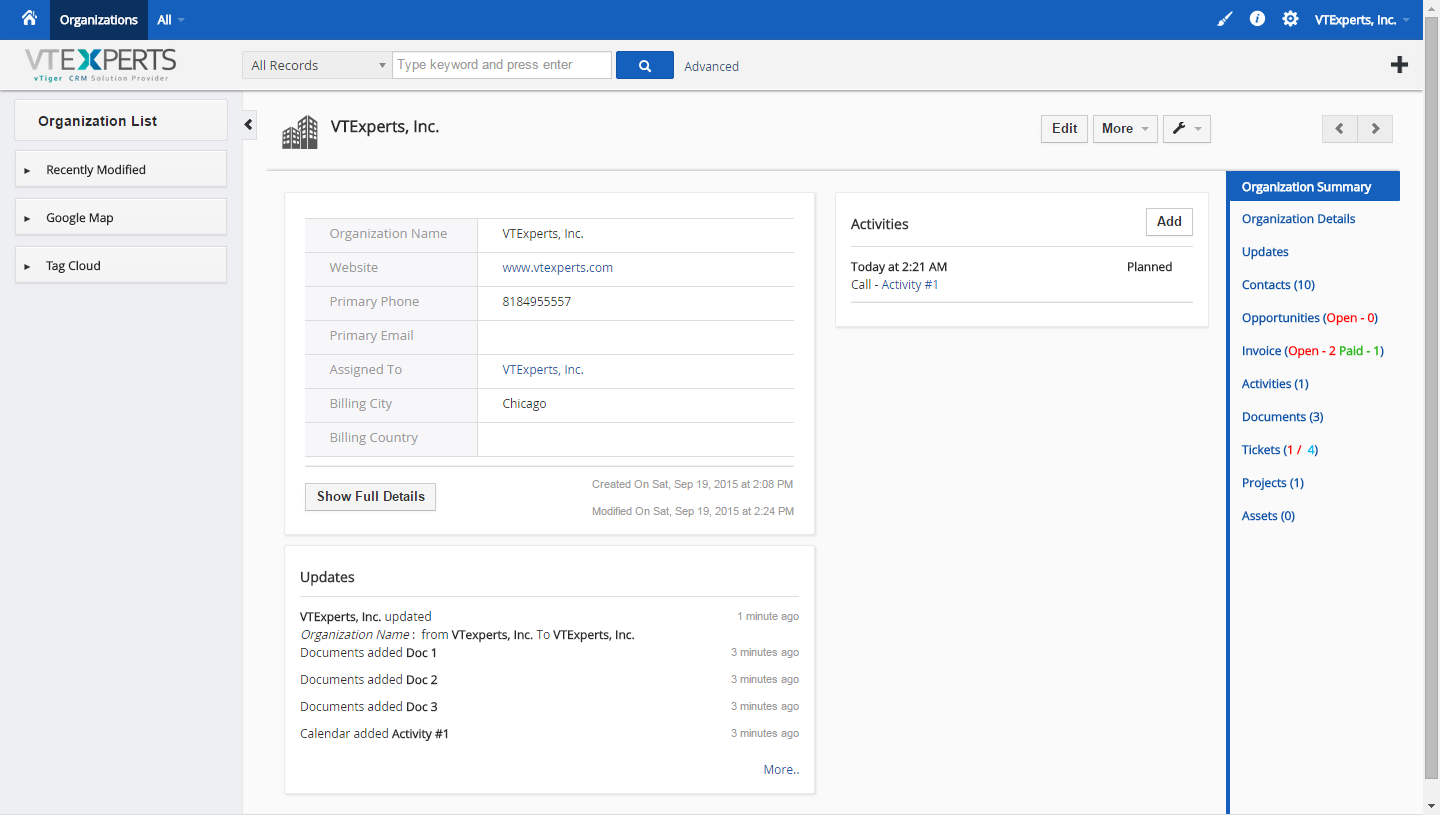1440x815 pixels.
Task: Open the settings gear icon
Action: [x=1290, y=19]
